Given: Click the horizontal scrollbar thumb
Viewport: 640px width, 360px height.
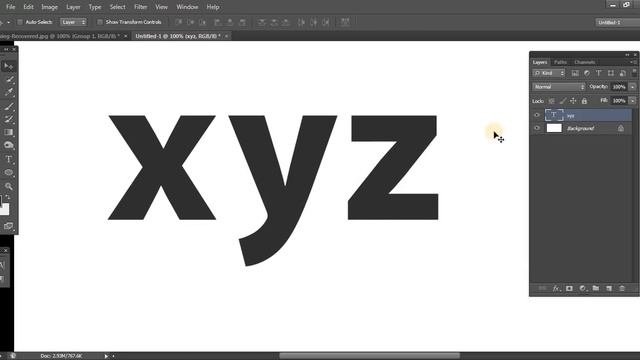Looking at the screenshot, I should click(x=369, y=356).
